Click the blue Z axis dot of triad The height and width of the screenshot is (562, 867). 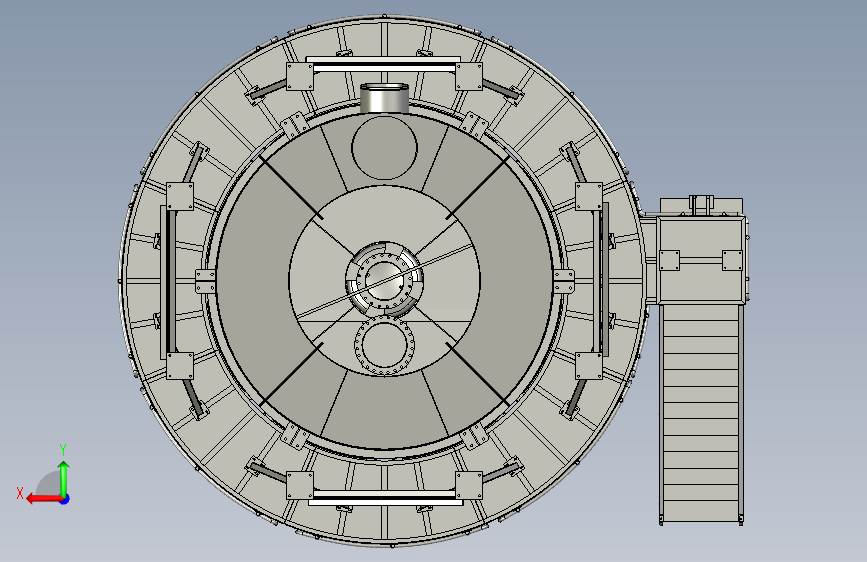65,499
